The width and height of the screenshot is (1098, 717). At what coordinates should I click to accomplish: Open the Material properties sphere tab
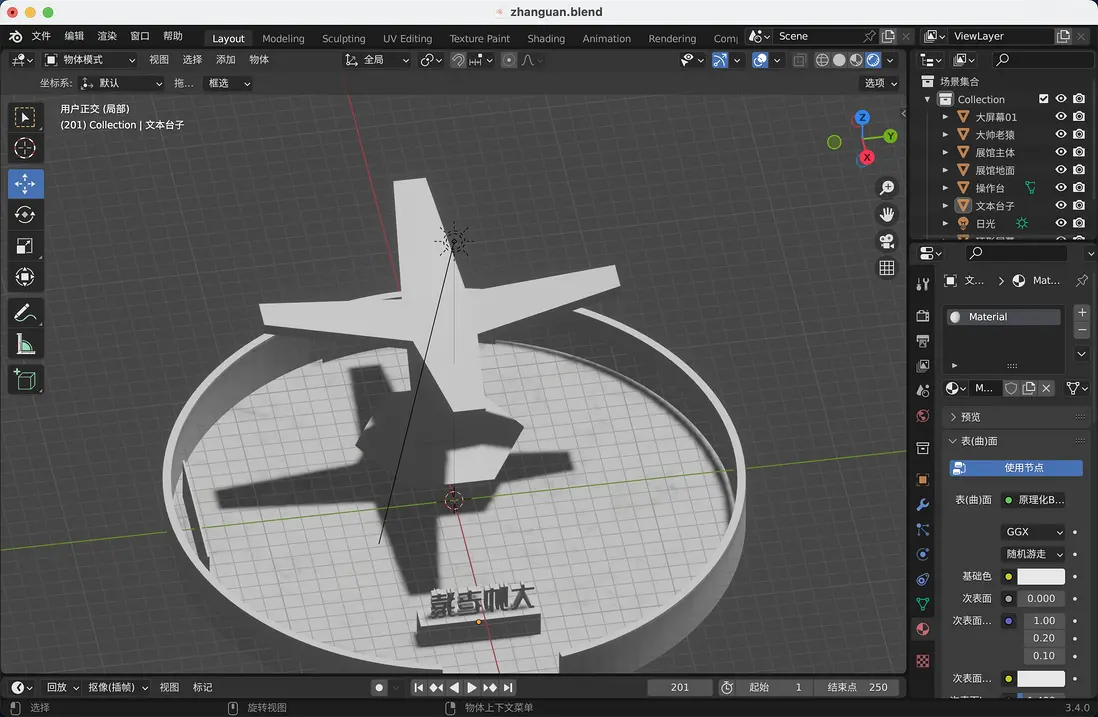[x=922, y=629]
